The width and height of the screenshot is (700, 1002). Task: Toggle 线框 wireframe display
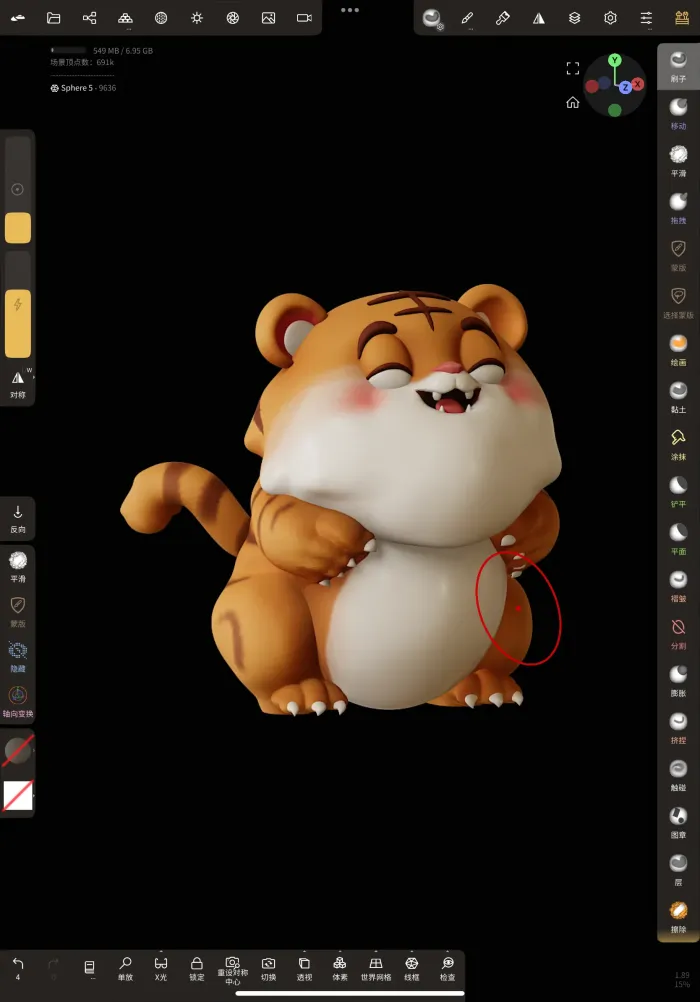[x=411, y=969]
